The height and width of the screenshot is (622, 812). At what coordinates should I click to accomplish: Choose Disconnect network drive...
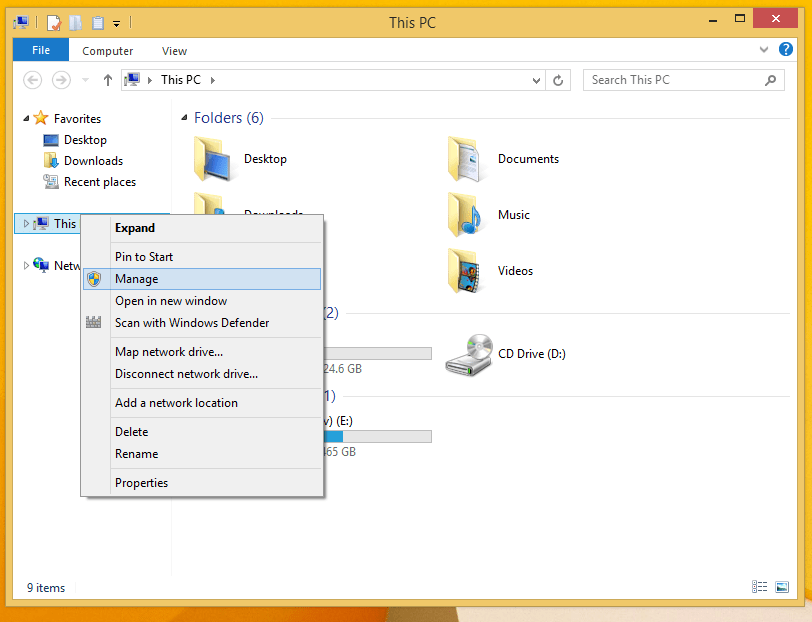click(202, 374)
